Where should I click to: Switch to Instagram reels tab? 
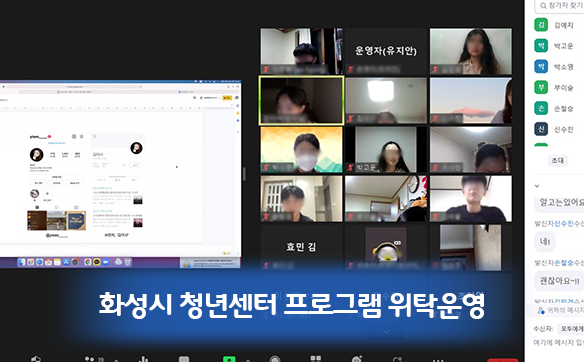(57, 207)
